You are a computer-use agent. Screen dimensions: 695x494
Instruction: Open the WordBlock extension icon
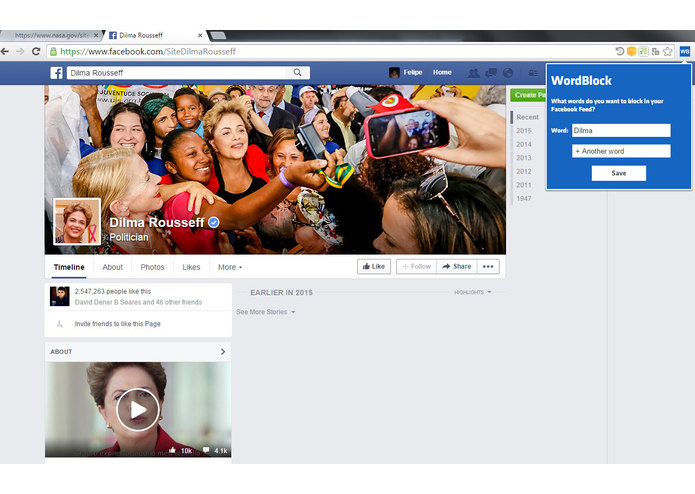[684, 51]
